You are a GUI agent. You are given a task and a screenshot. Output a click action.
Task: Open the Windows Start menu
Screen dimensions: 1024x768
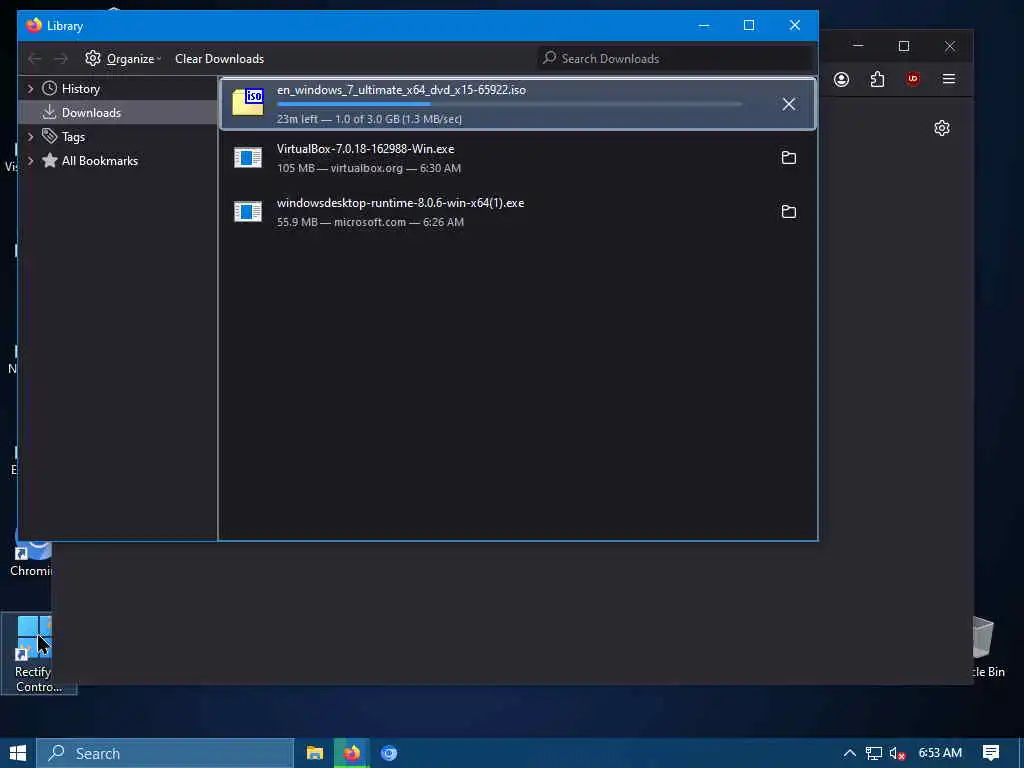pyautogui.click(x=18, y=753)
